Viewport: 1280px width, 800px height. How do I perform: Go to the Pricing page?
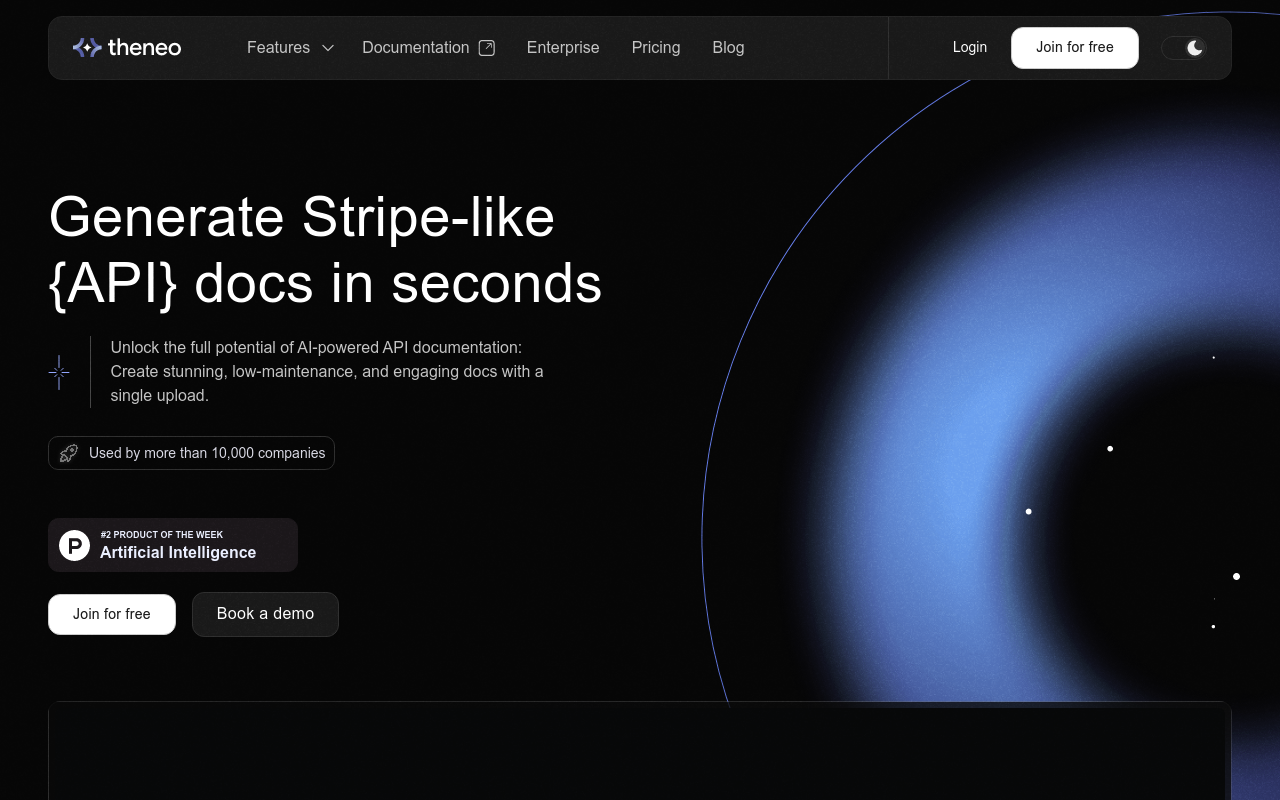656,47
